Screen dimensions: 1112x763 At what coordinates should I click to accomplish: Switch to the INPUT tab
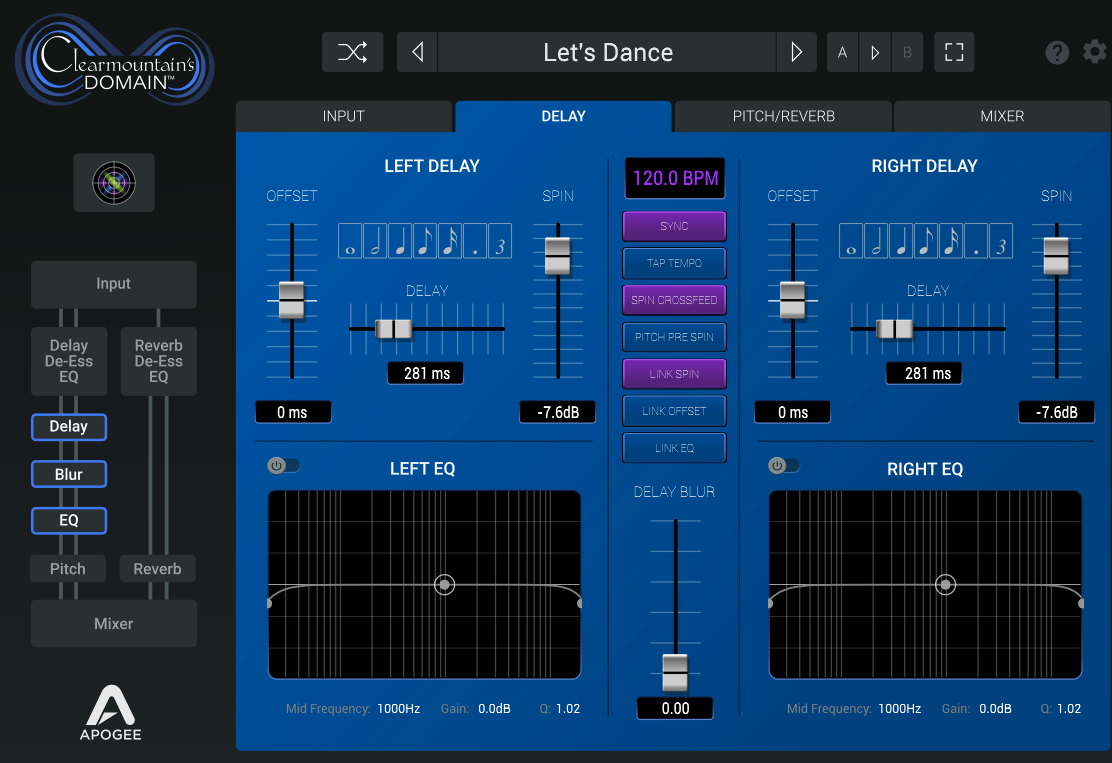[x=344, y=116]
